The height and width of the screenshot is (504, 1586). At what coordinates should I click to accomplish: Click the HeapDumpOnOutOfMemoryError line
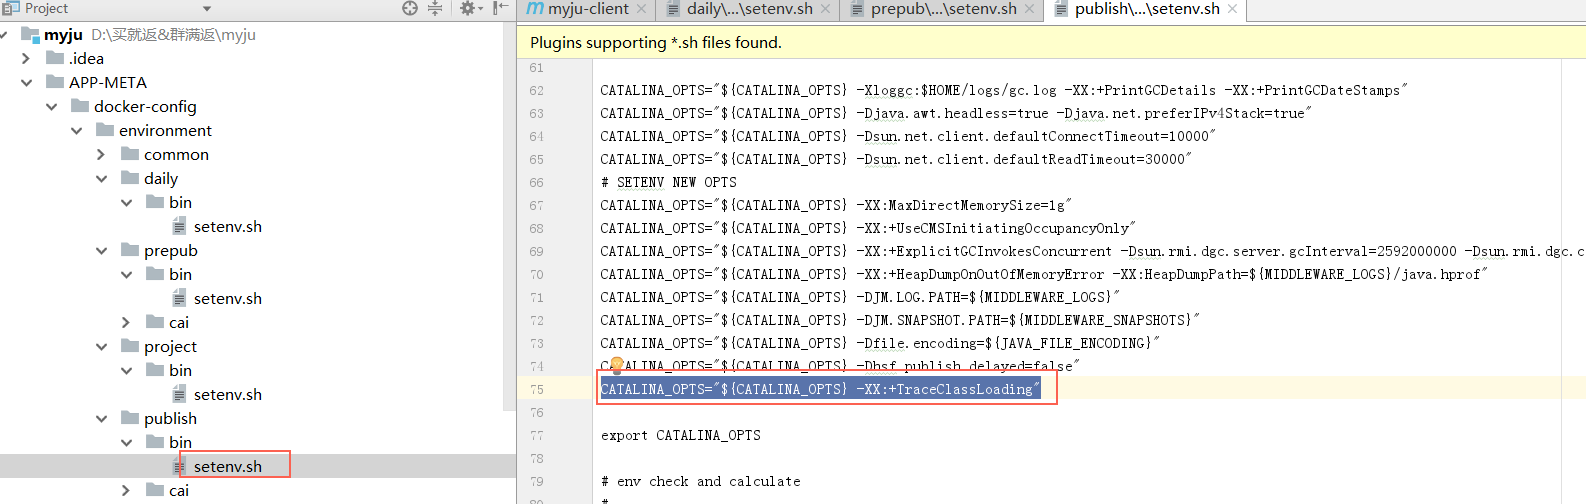(x=1044, y=274)
